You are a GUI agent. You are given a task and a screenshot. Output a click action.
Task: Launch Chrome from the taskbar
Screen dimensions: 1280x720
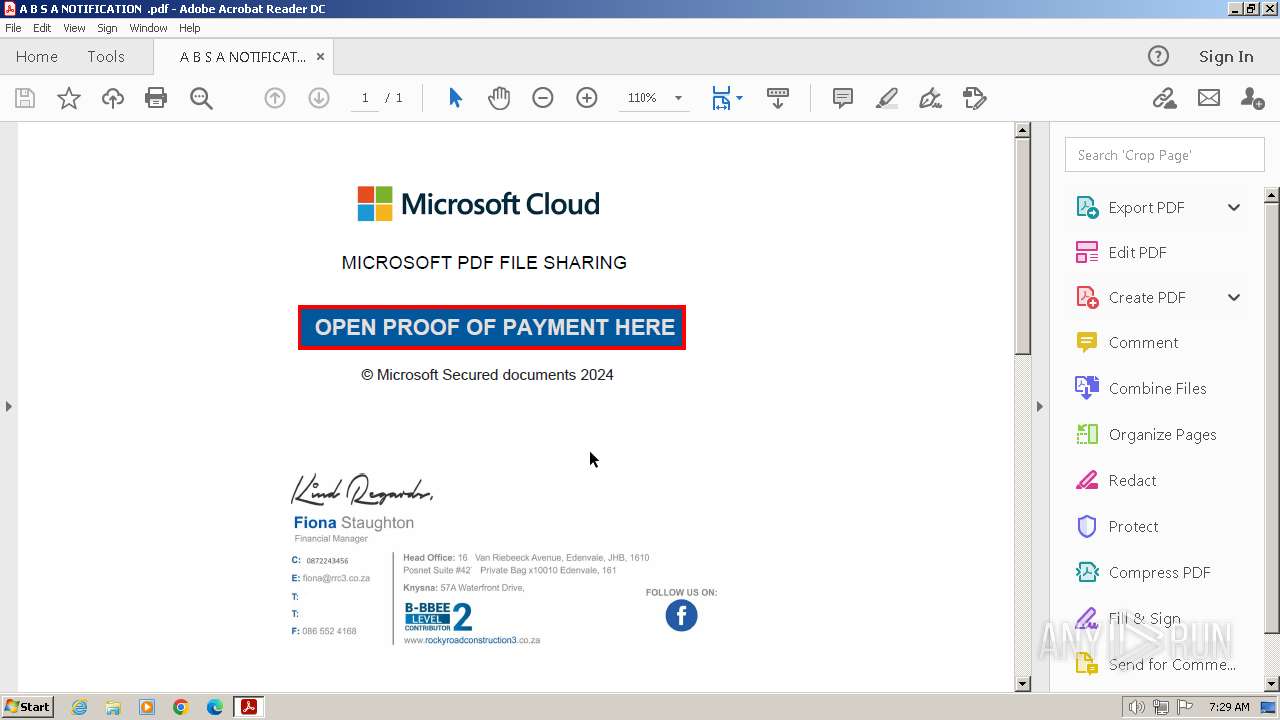[180, 707]
